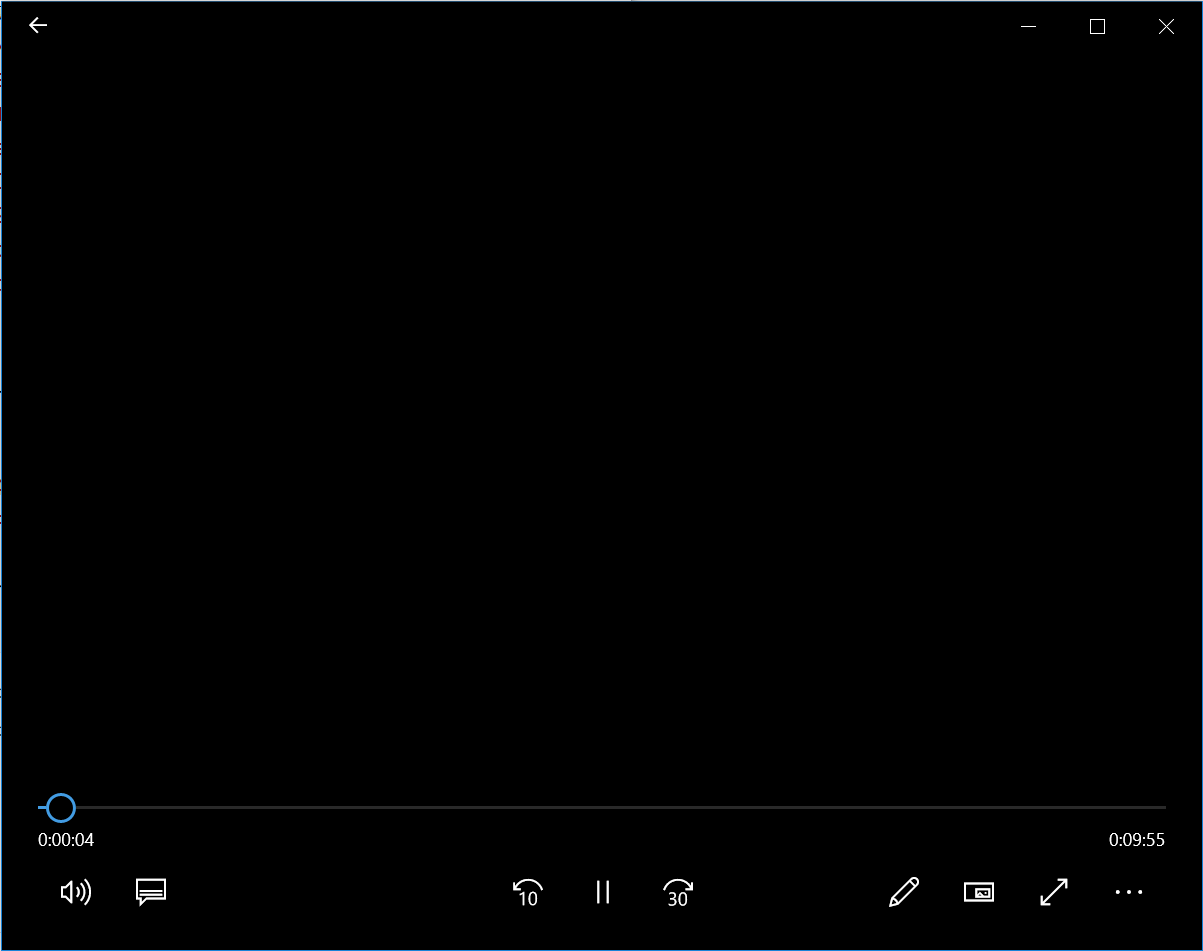This screenshot has height=951, width=1203.
Task: Click the seek bar thumb circle
Action: click(61, 807)
